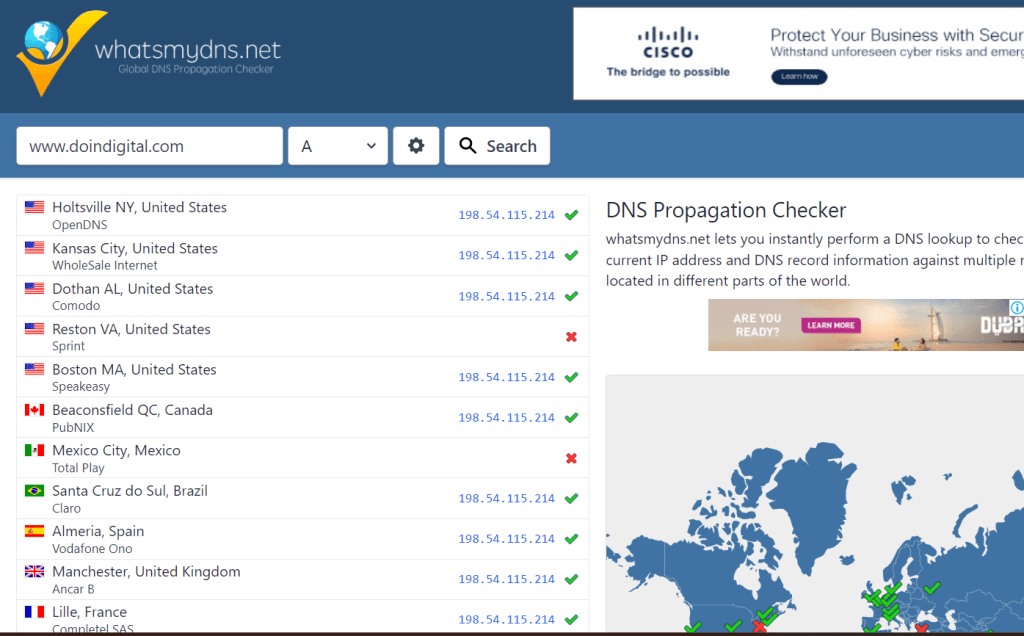Click the Spain flag on Almeria row
The image size is (1024, 636).
tap(35, 531)
